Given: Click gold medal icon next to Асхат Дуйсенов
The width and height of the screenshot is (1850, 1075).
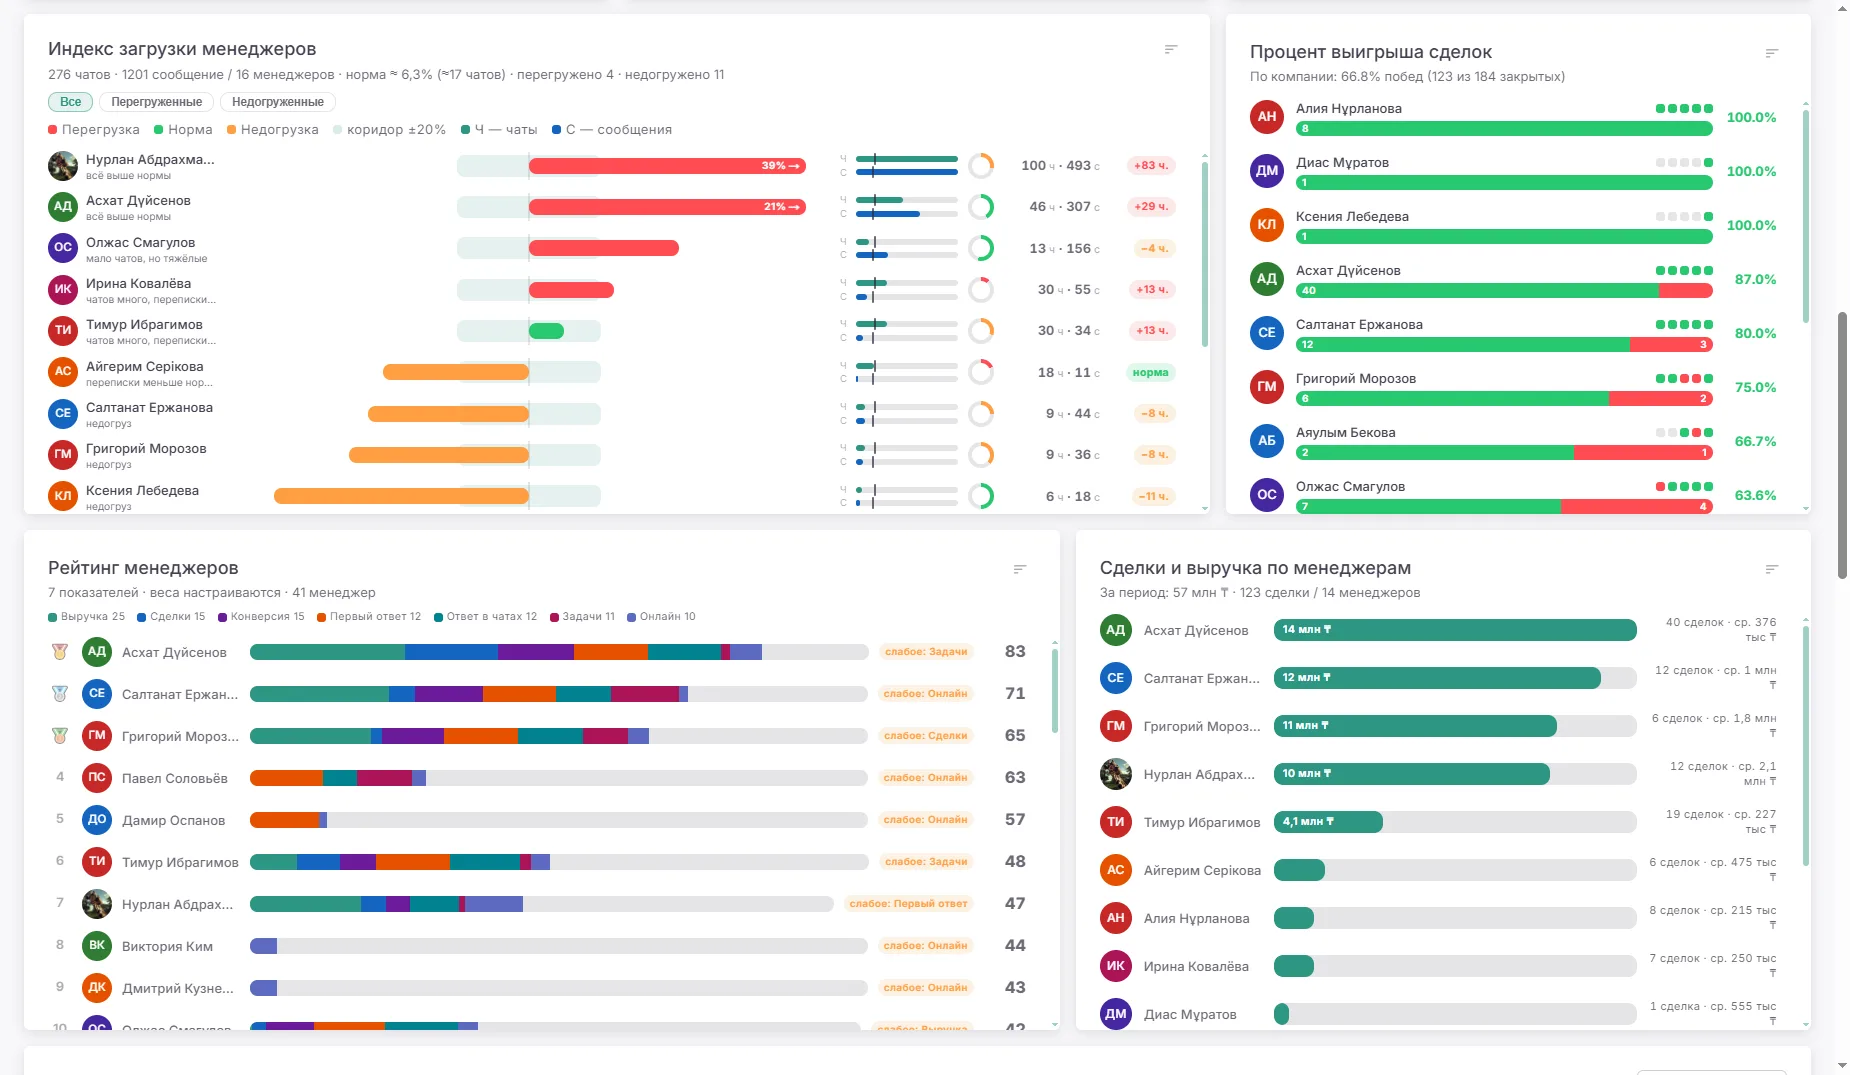Looking at the screenshot, I should (60, 652).
